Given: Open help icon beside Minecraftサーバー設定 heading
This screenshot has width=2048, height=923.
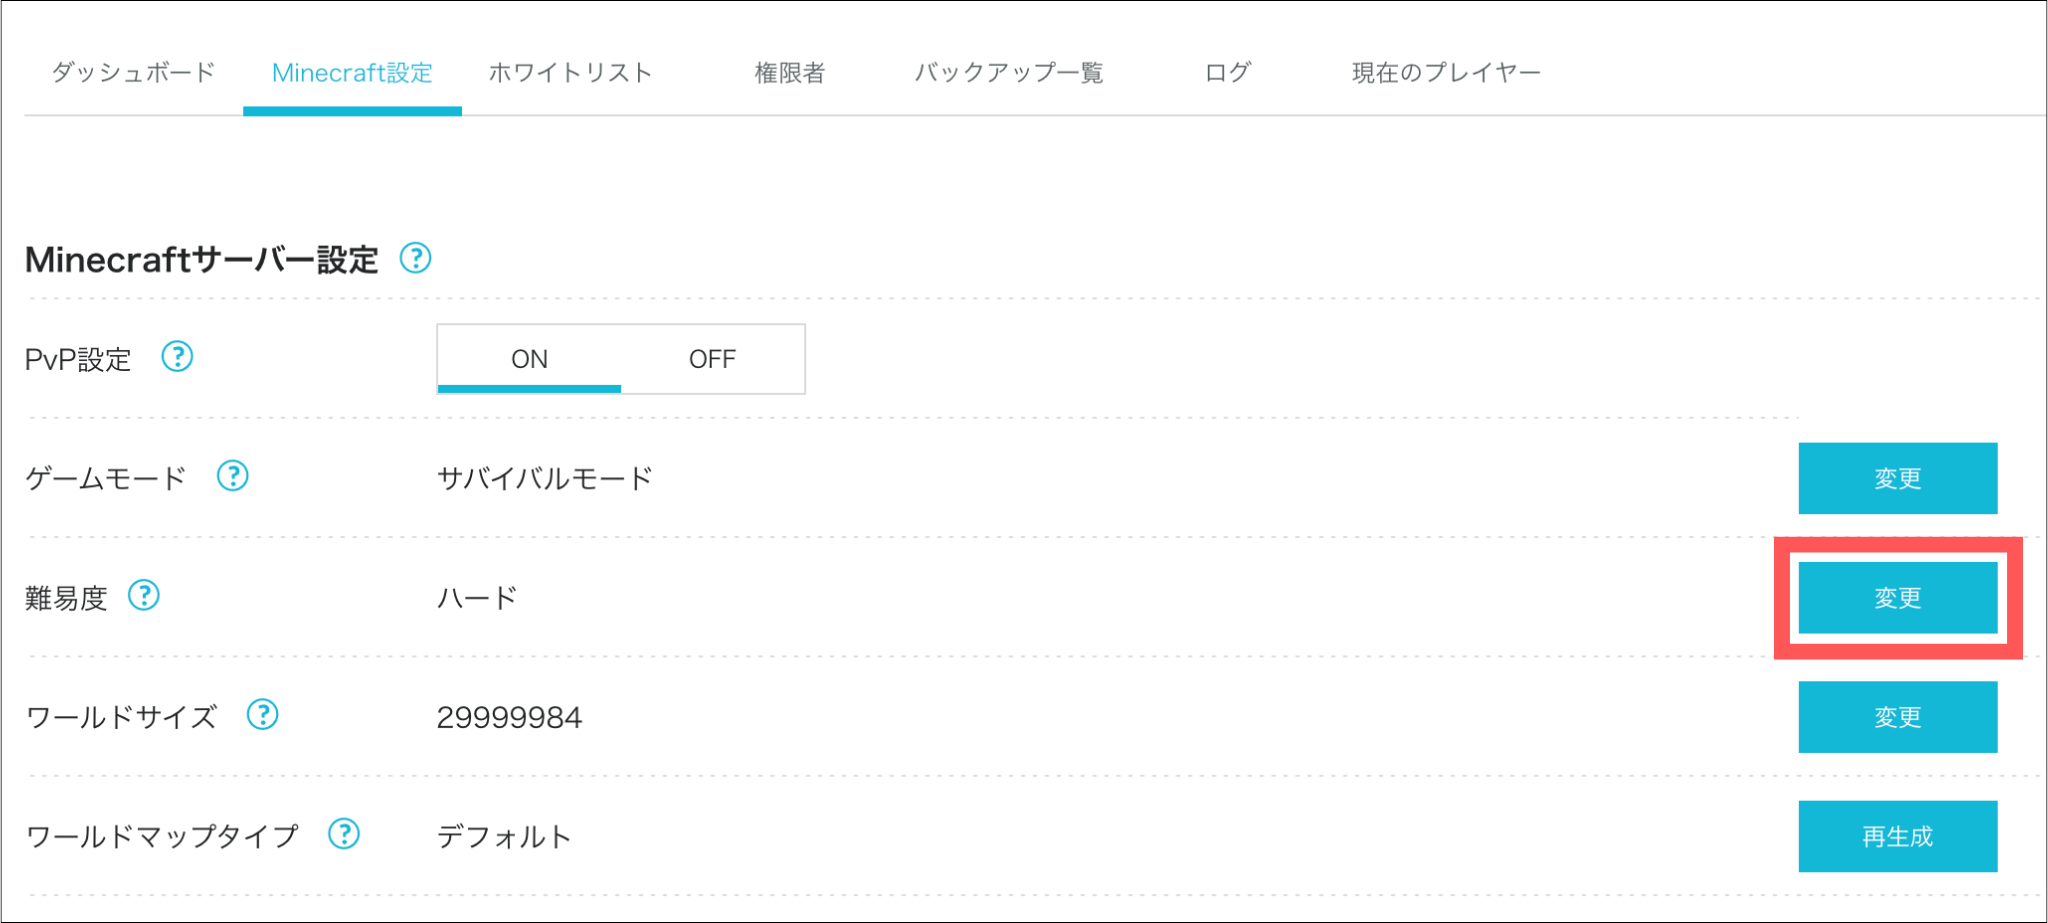Looking at the screenshot, I should (x=415, y=258).
